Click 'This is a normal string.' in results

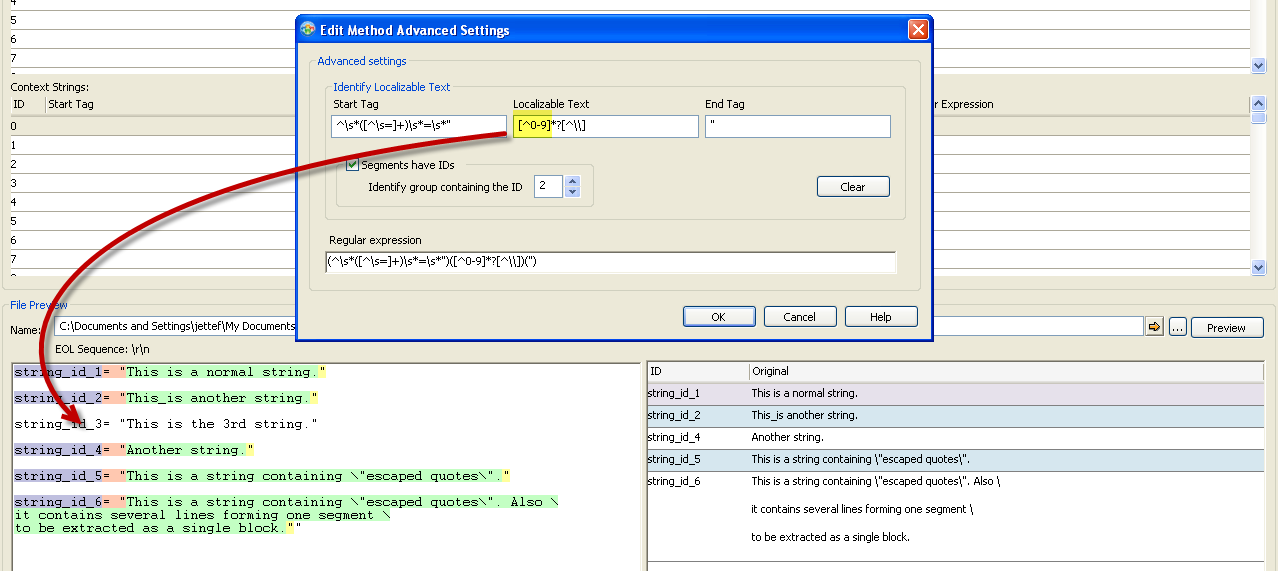(x=805, y=393)
